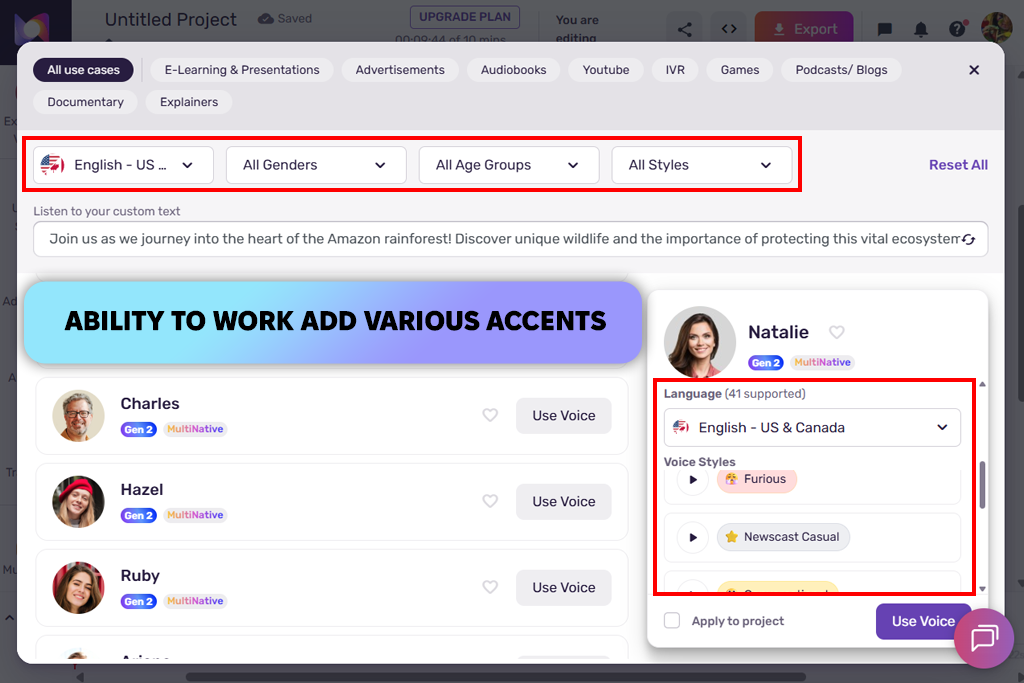Open the All Genders dropdown
Viewport: 1024px width, 683px height.
point(316,165)
